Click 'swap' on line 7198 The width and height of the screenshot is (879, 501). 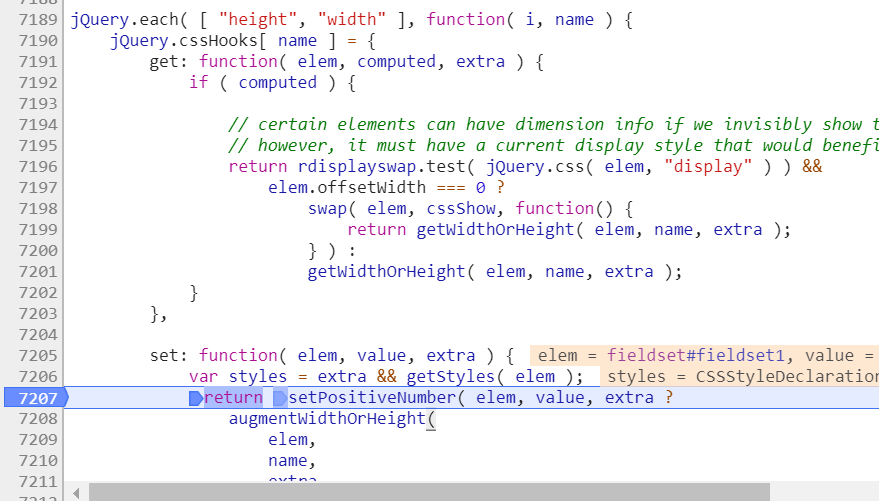(327, 208)
